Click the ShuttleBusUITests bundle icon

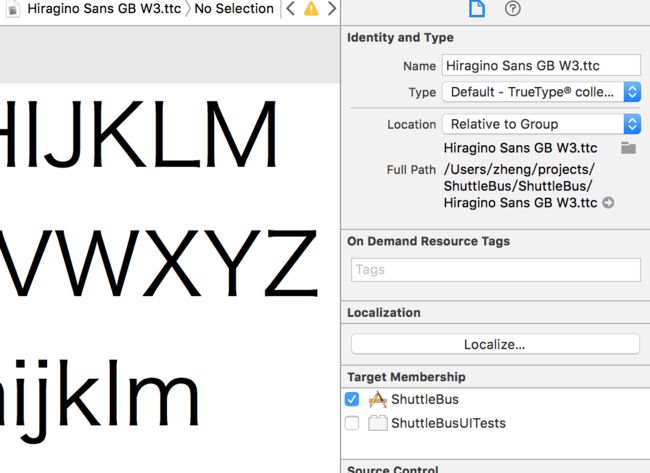click(x=378, y=423)
